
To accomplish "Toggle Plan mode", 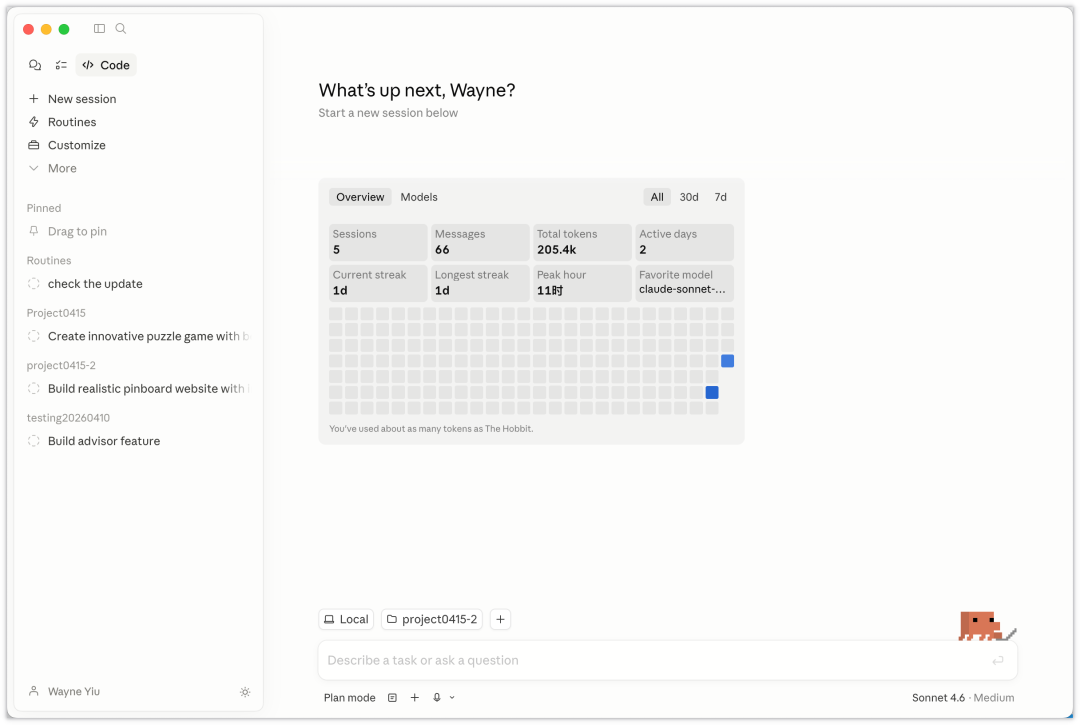I will coord(349,698).
